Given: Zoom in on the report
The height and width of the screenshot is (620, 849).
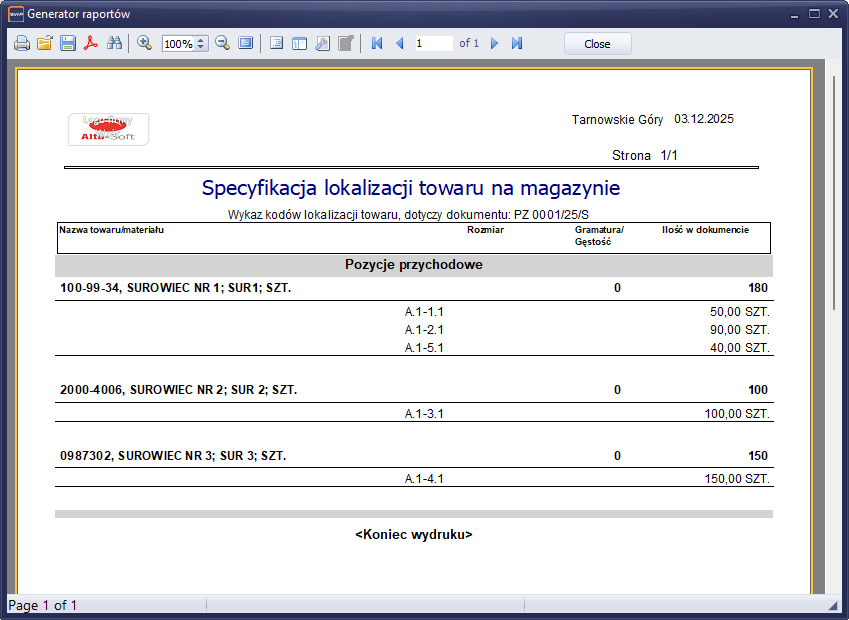Looking at the screenshot, I should (x=144, y=44).
